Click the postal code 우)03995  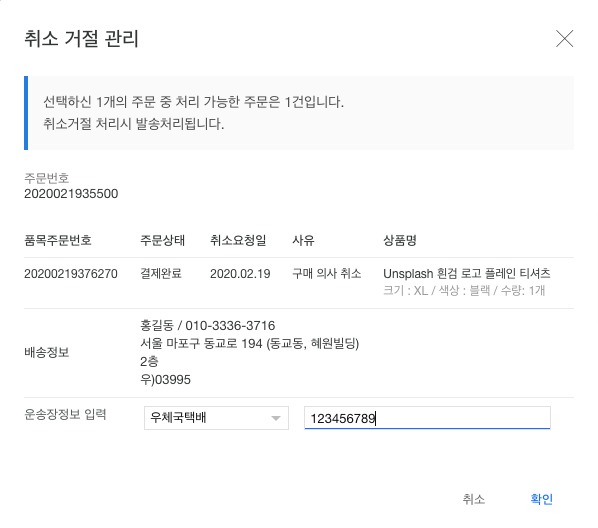tap(166, 380)
